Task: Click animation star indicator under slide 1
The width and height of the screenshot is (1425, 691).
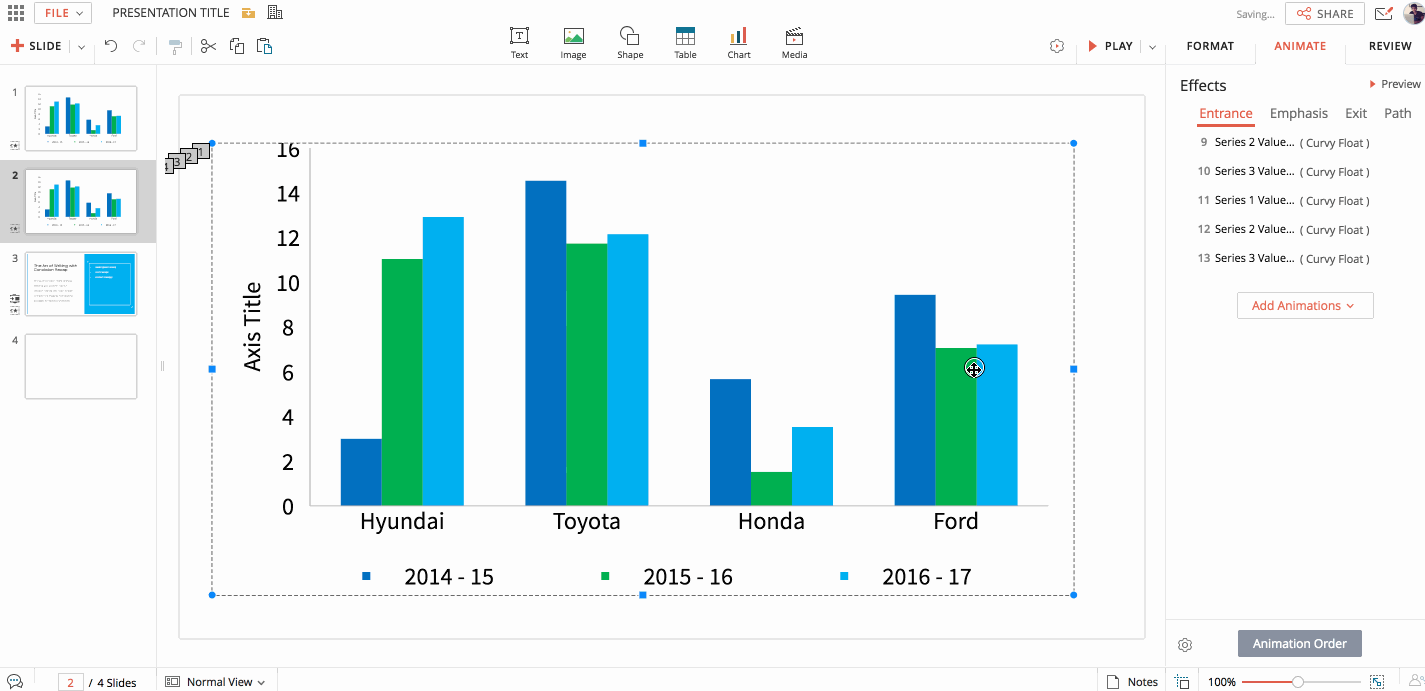Action: tap(14, 145)
